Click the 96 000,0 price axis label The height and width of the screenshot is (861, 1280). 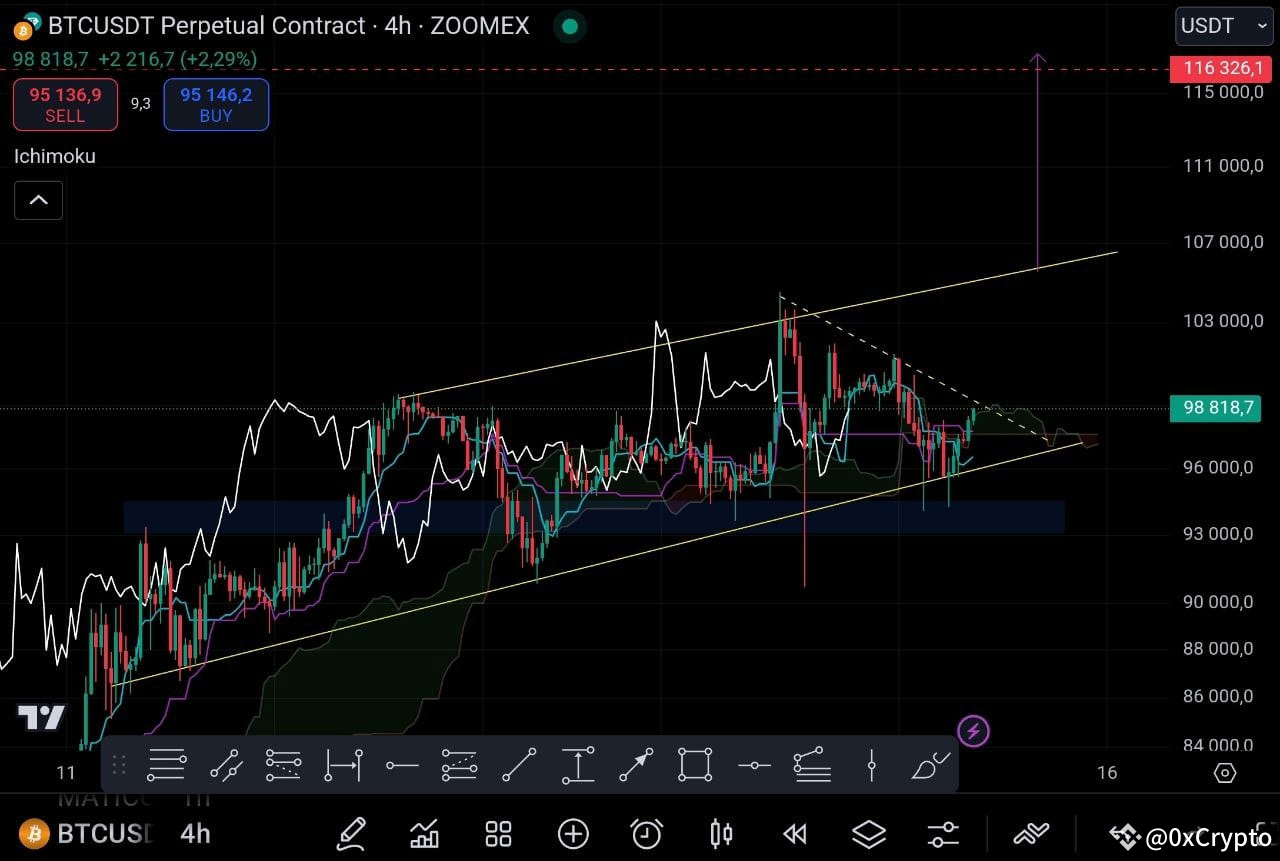(1219, 468)
